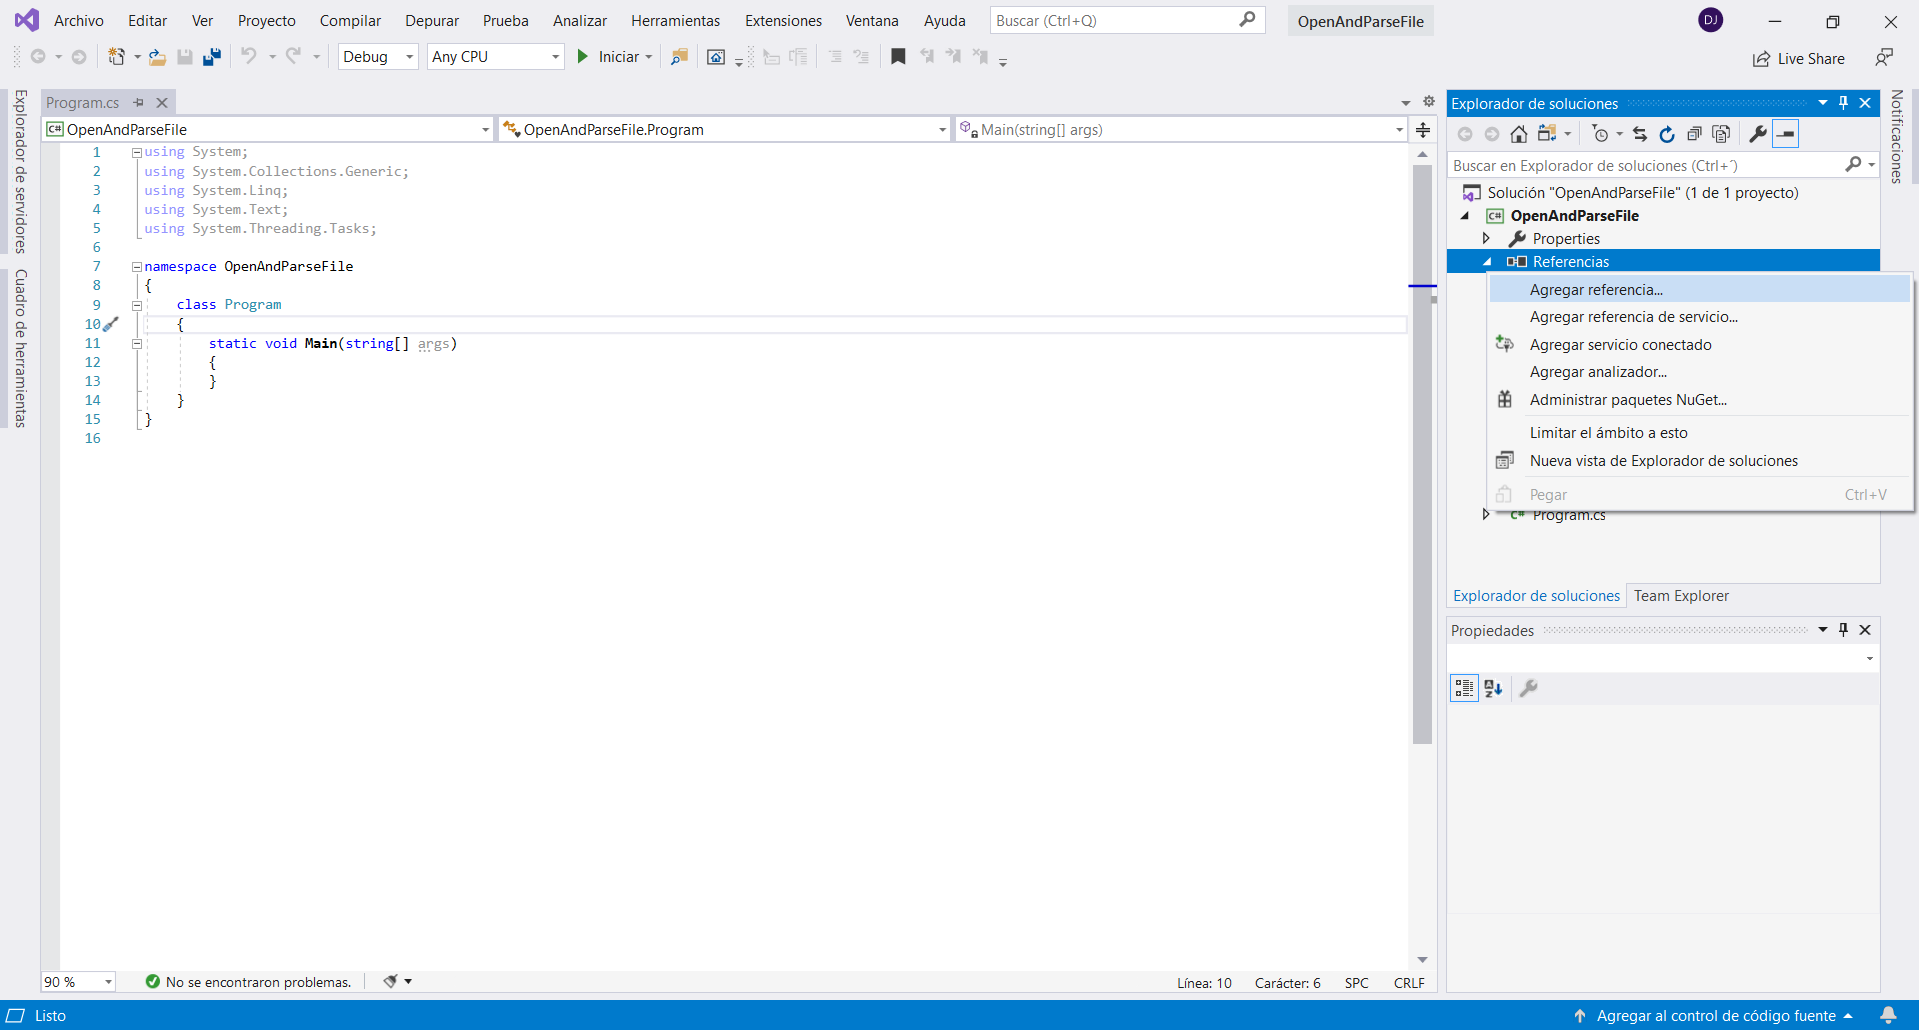This screenshot has width=1919, height=1030.
Task: Click the Save All toolbar icon
Action: point(211,57)
